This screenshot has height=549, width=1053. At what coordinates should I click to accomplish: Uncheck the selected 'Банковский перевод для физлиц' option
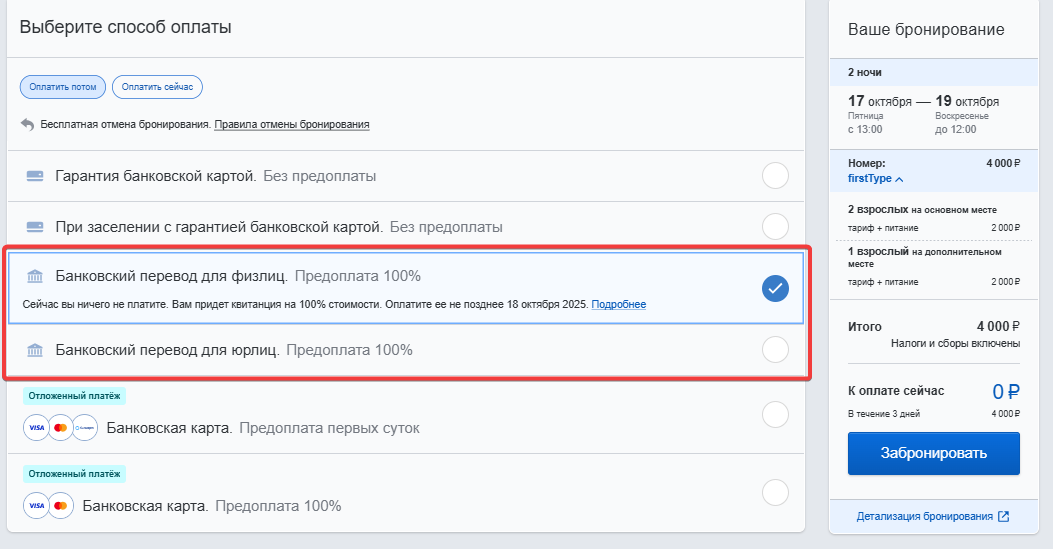tap(775, 289)
